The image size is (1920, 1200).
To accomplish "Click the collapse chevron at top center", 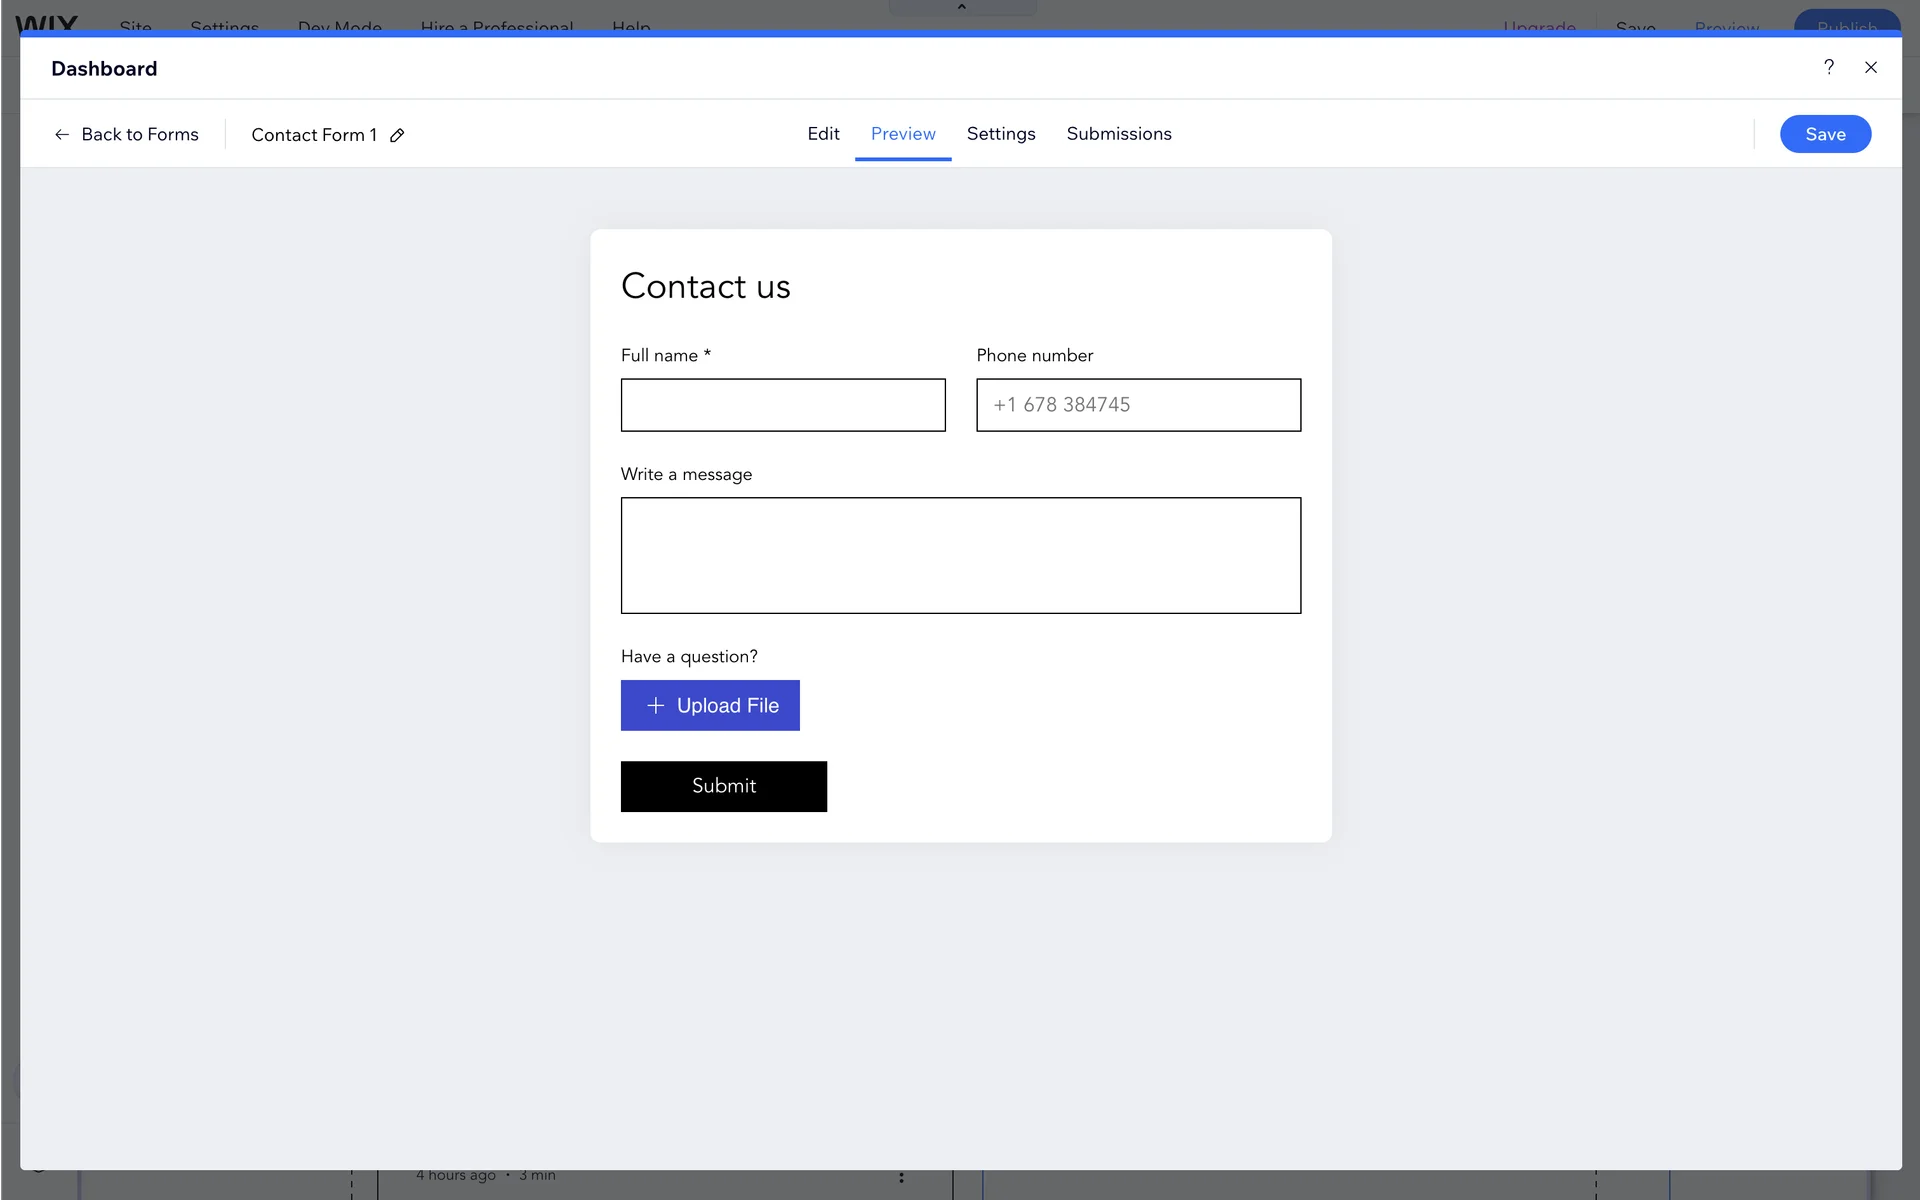I will (x=961, y=7).
